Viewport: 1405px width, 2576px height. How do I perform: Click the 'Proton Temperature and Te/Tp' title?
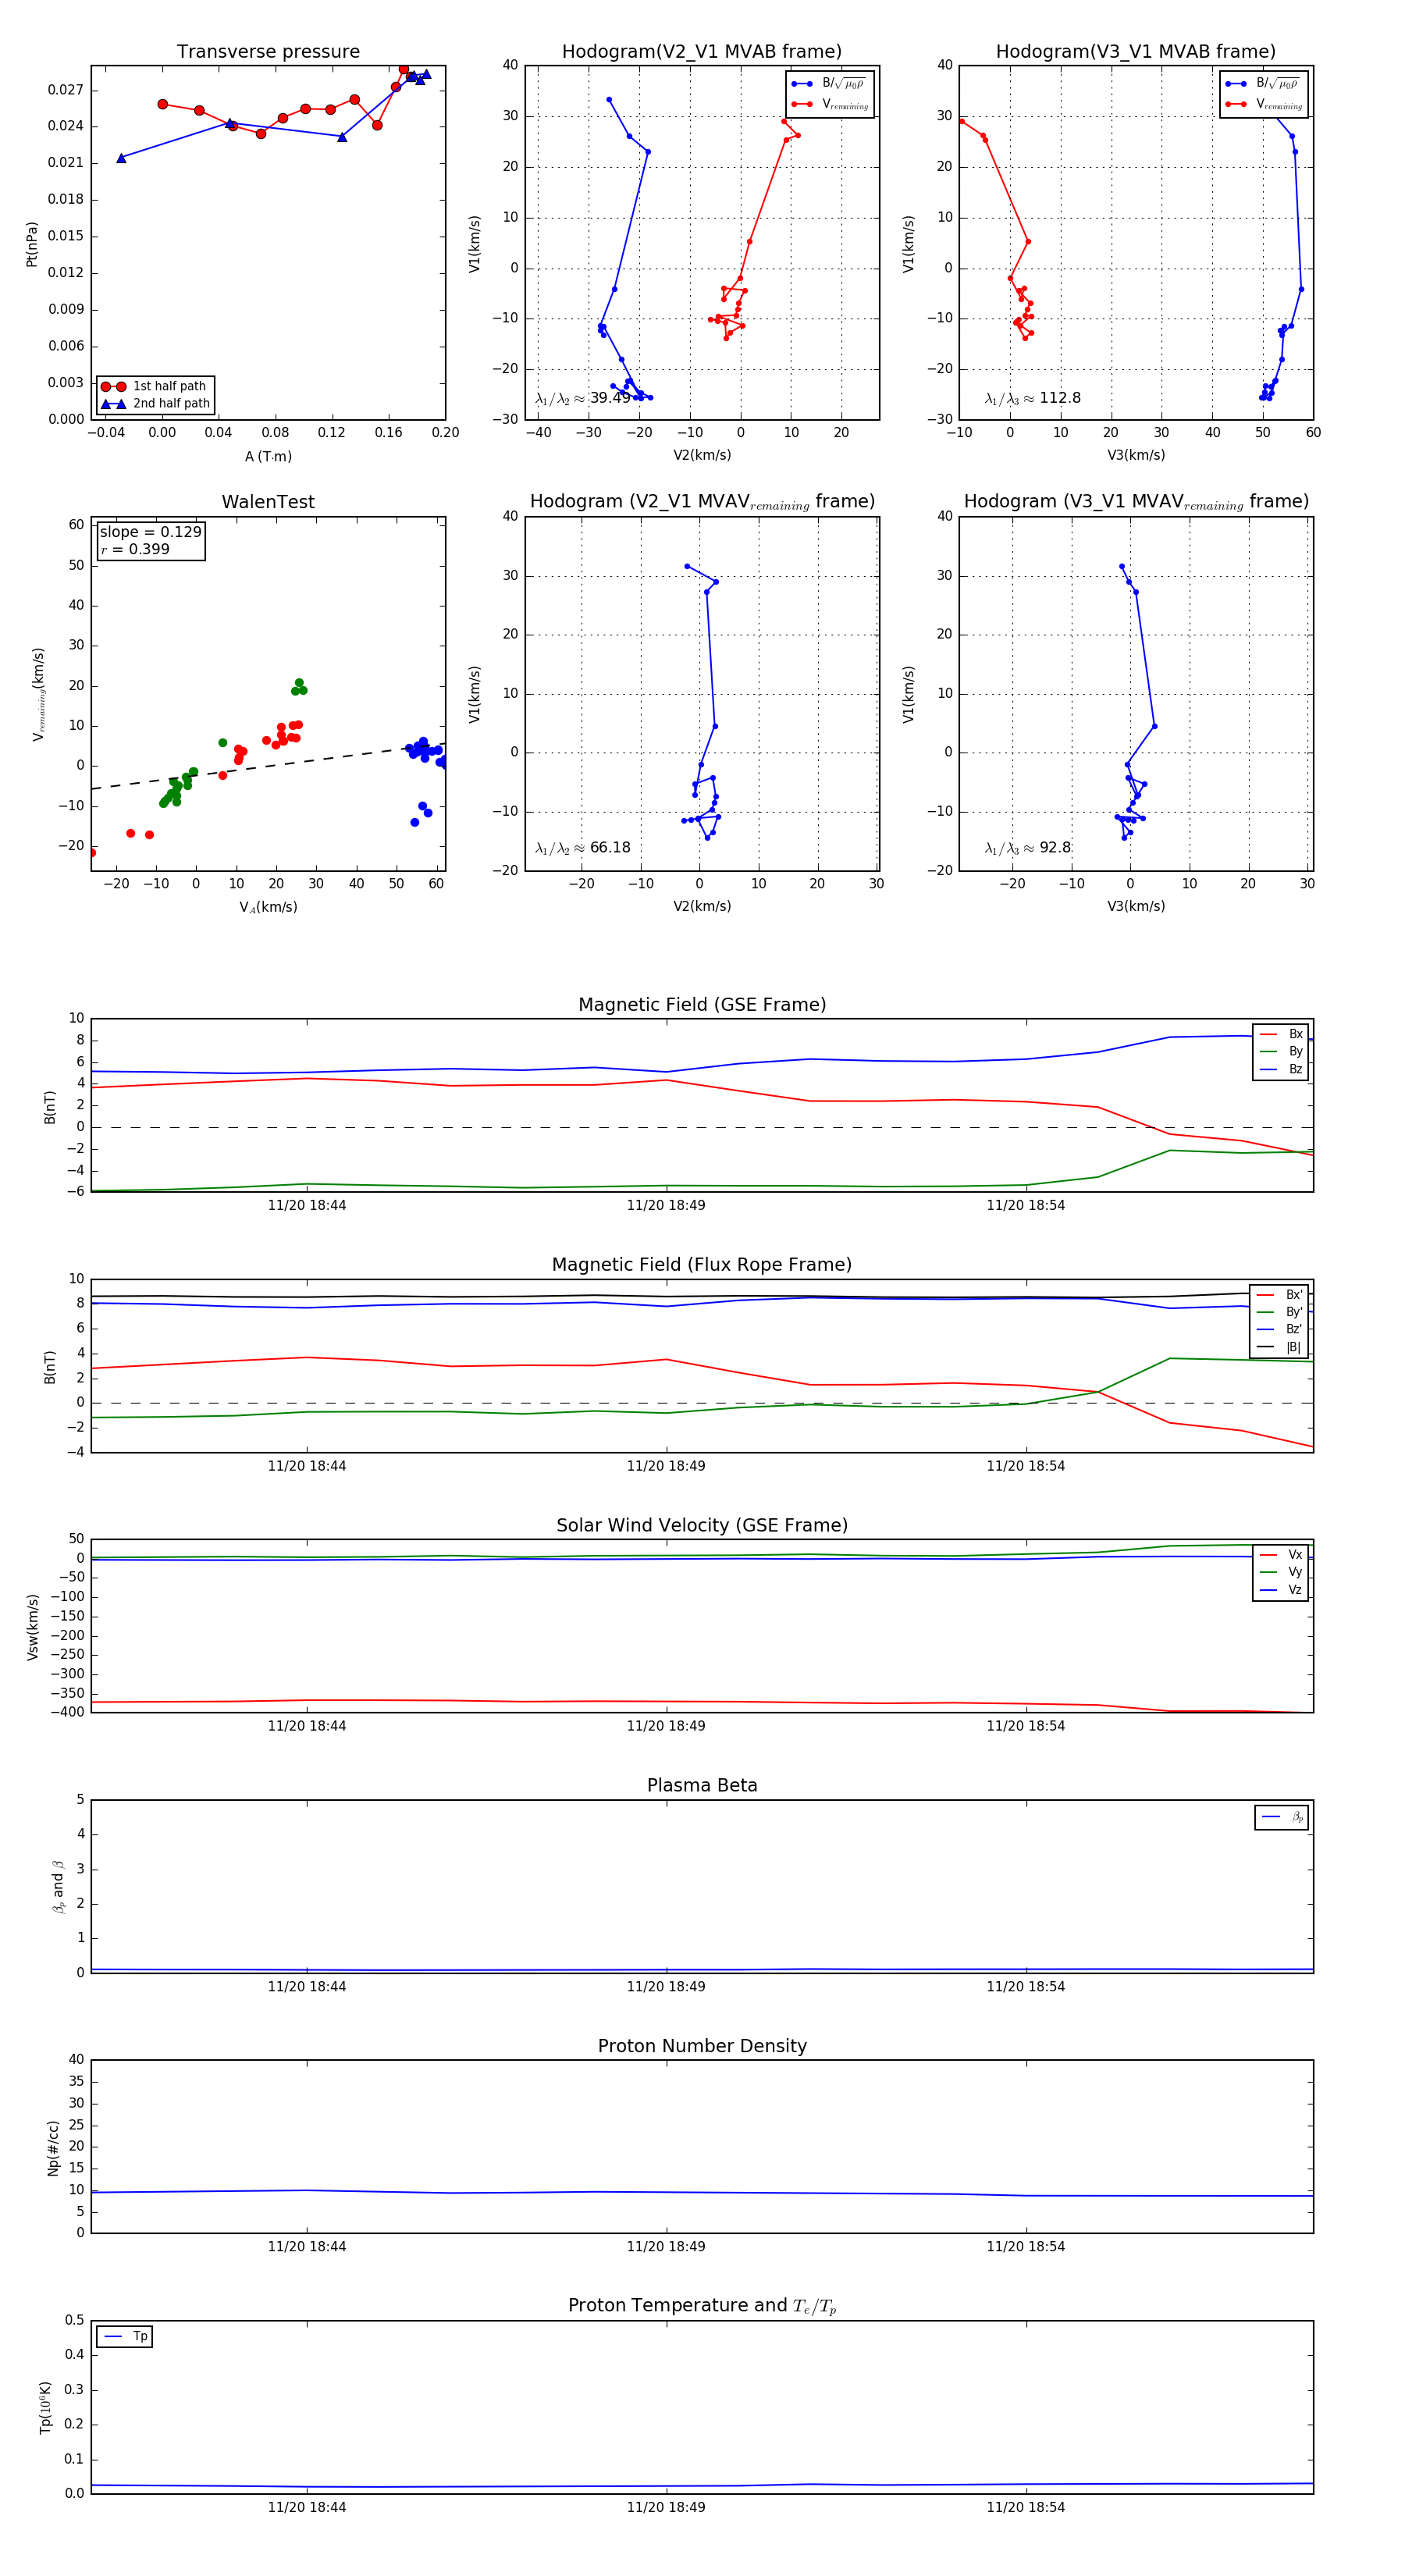click(702, 2306)
